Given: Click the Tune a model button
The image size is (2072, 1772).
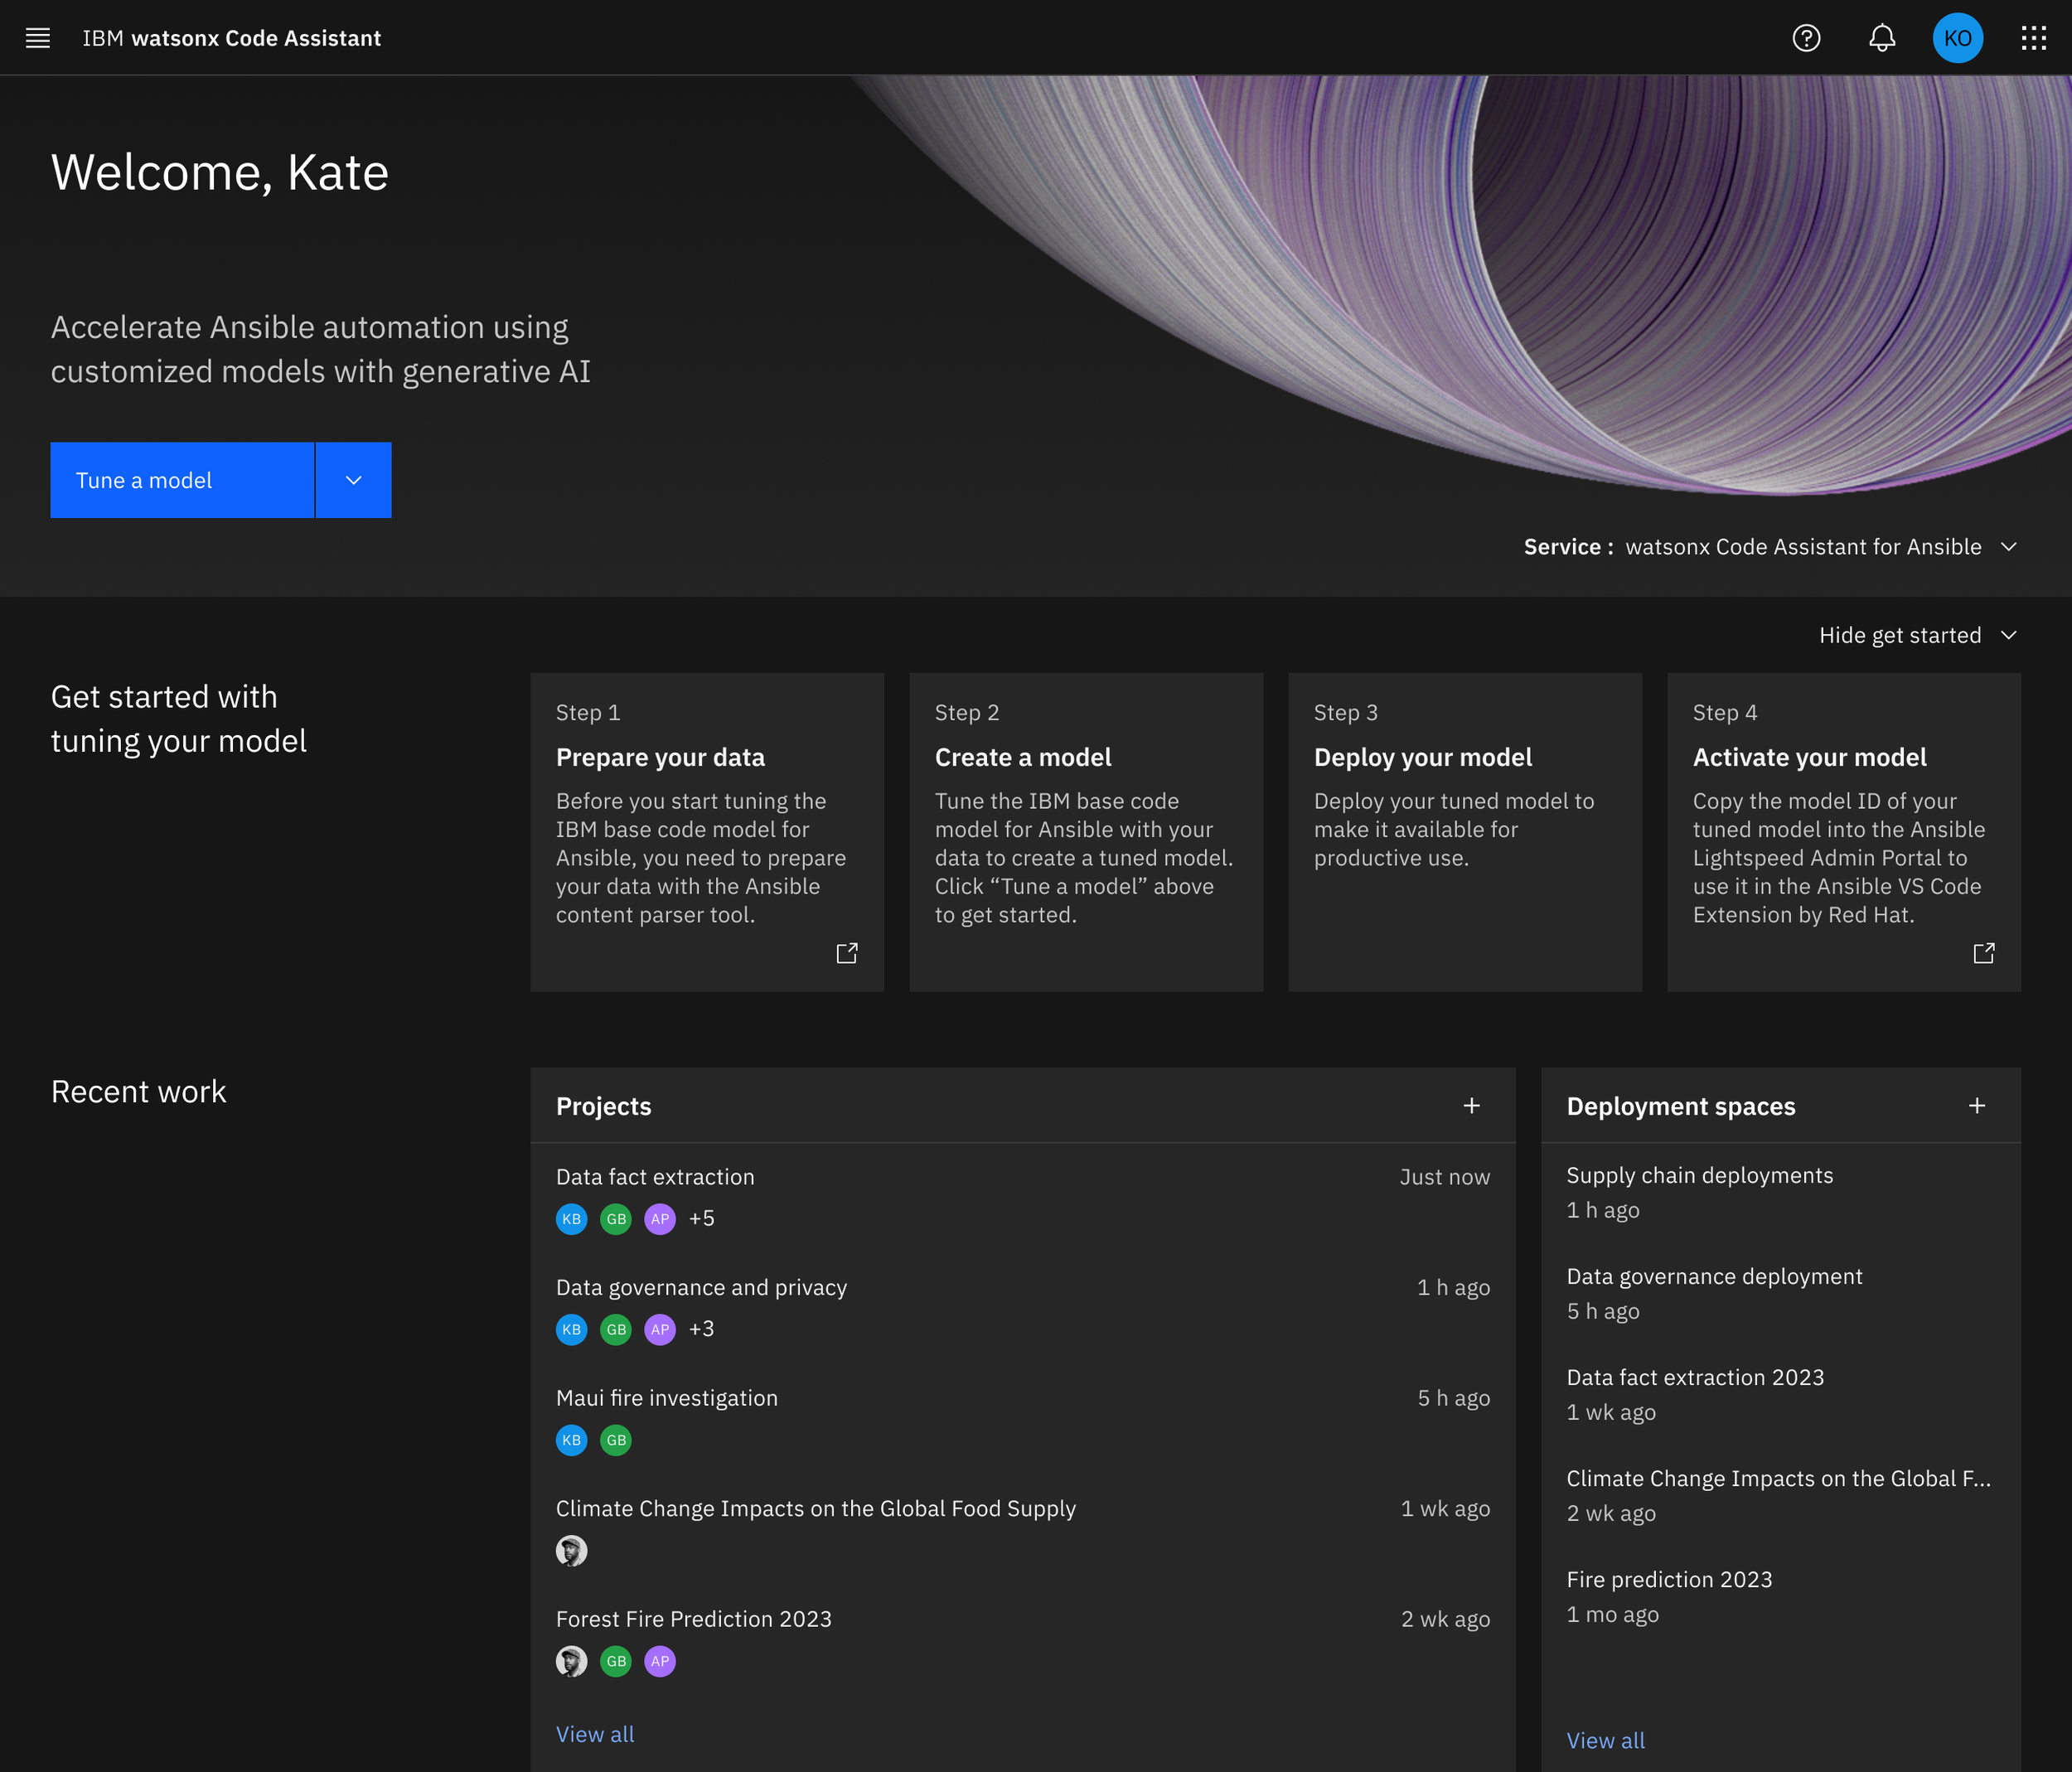Looking at the screenshot, I should (x=182, y=480).
